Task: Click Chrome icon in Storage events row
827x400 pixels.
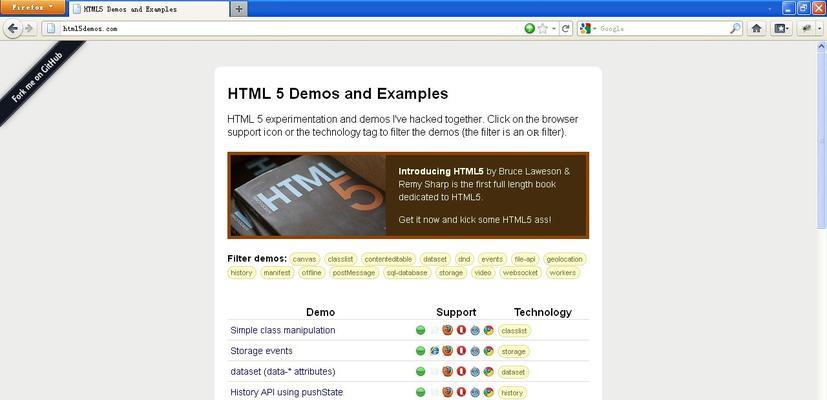Action: point(488,350)
